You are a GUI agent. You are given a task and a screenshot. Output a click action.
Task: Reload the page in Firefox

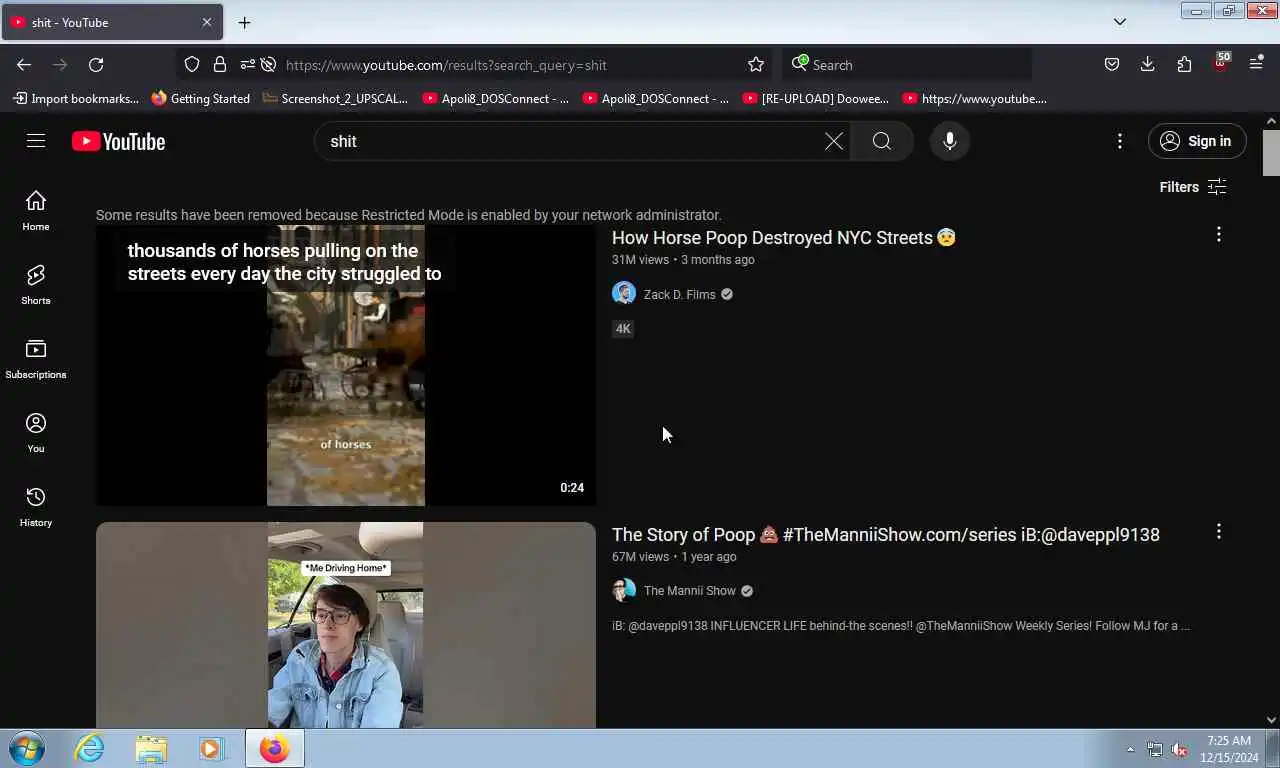96,64
